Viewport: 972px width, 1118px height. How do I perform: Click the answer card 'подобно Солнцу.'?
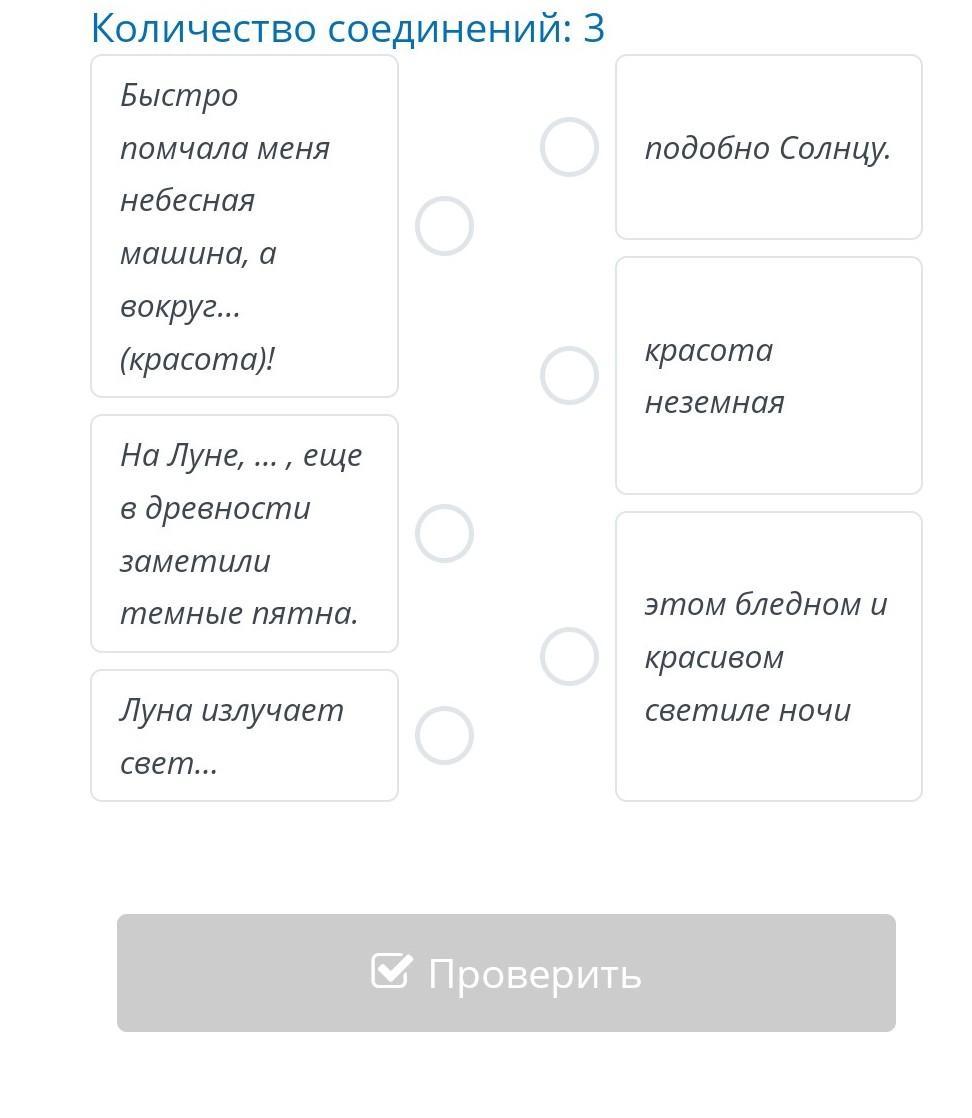[x=769, y=147]
